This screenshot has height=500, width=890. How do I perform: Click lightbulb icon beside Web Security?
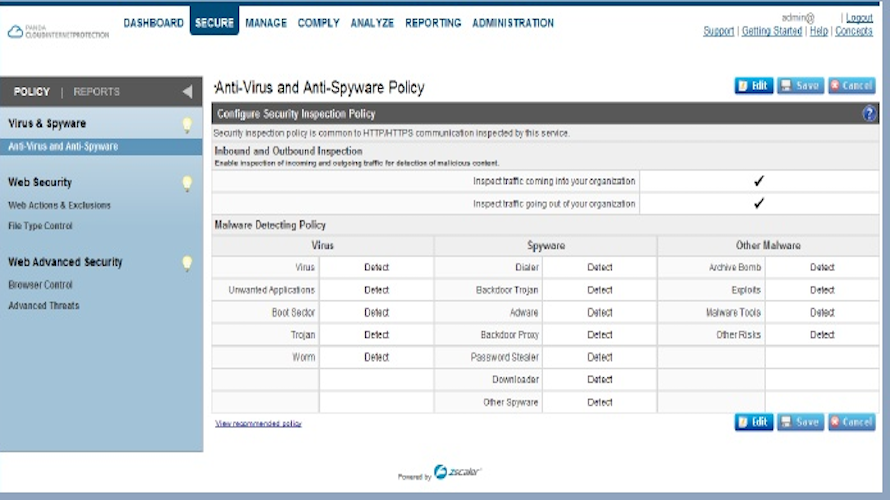(186, 183)
